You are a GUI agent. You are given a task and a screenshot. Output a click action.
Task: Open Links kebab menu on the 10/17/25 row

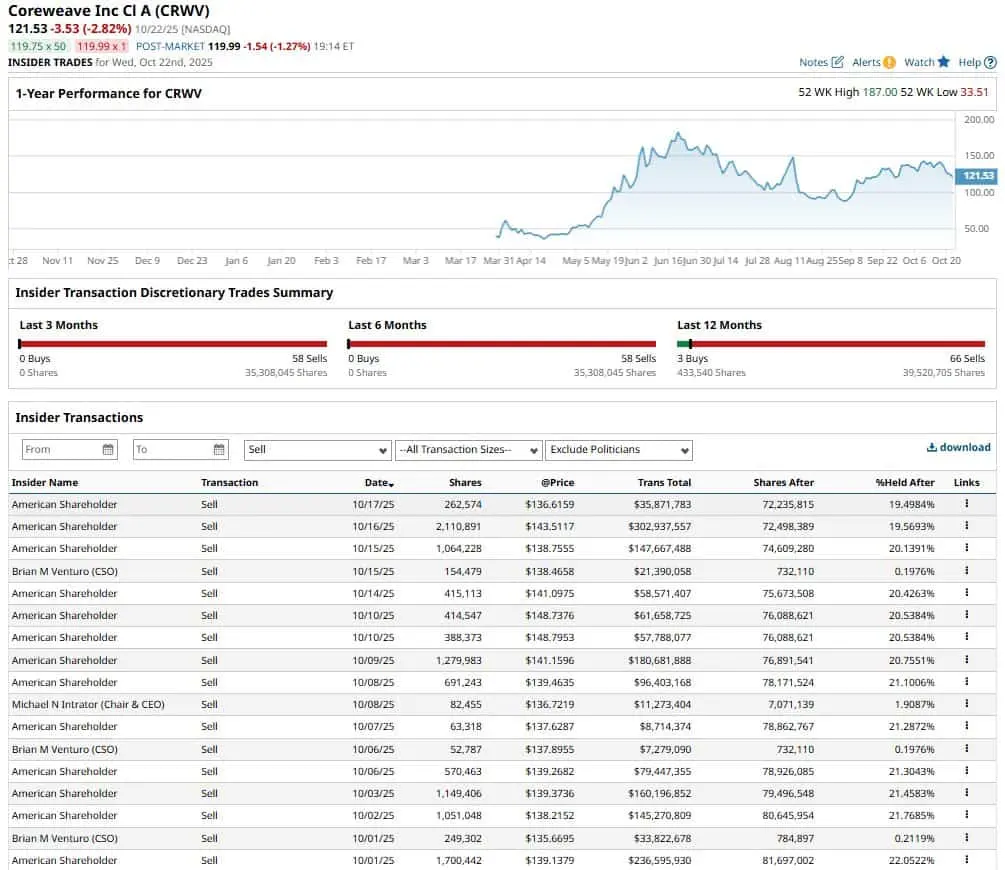[x=965, y=504]
